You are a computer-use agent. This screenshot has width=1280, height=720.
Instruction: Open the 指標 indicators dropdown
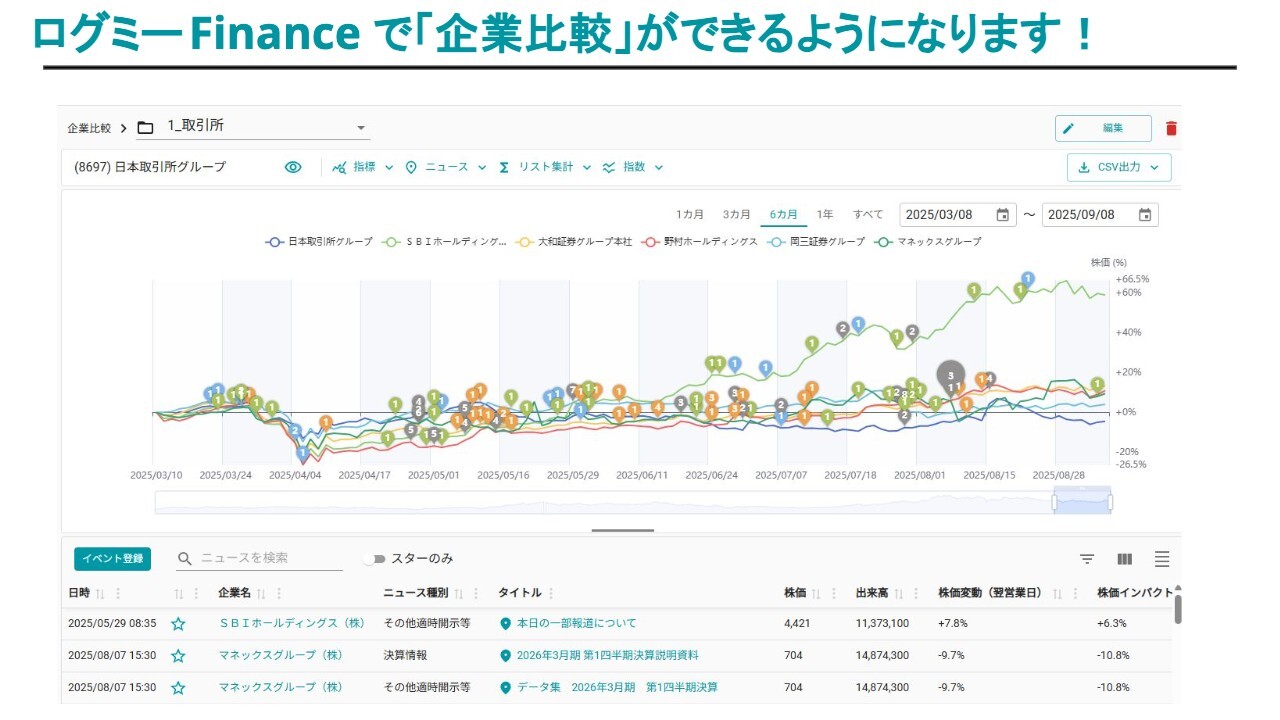tap(364, 167)
